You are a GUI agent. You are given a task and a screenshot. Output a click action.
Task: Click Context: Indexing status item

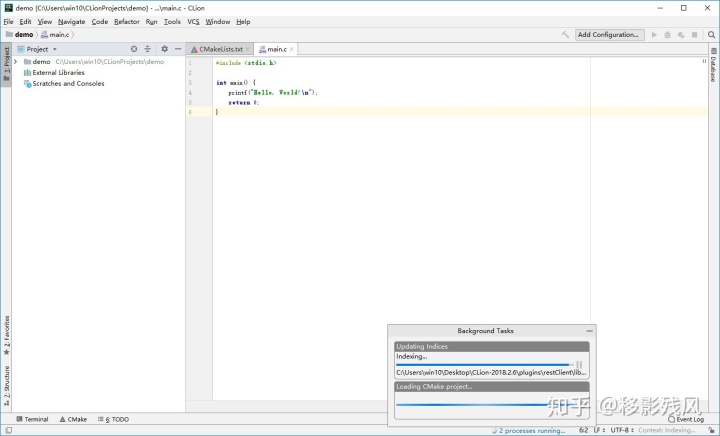pyautogui.click(x=667, y=430)
